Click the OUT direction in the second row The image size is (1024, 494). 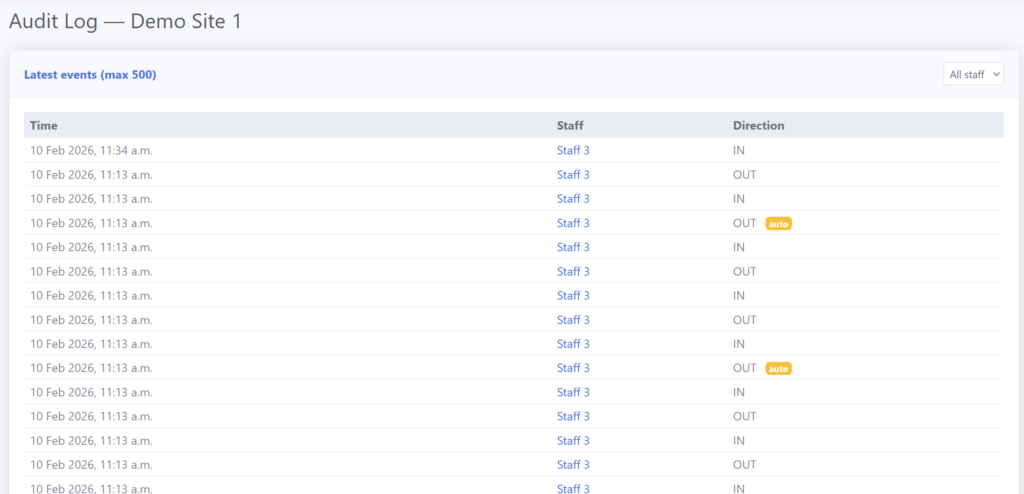point(745,175)
